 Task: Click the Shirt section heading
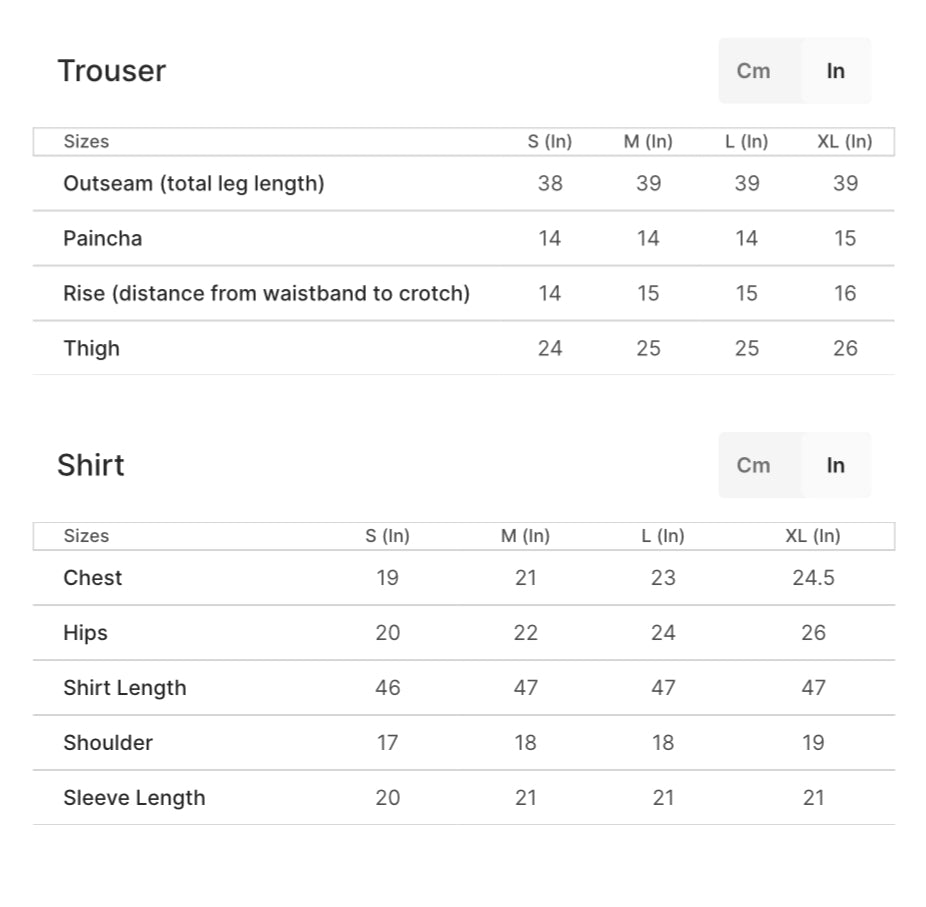coord(91,465)
